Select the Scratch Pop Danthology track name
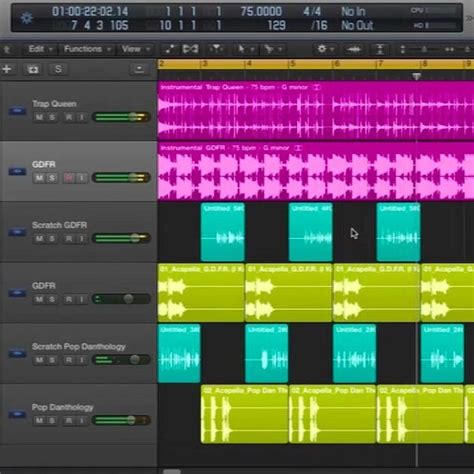Image resolution: width=474 pixels, height=474 pixels. coord(79,347)
